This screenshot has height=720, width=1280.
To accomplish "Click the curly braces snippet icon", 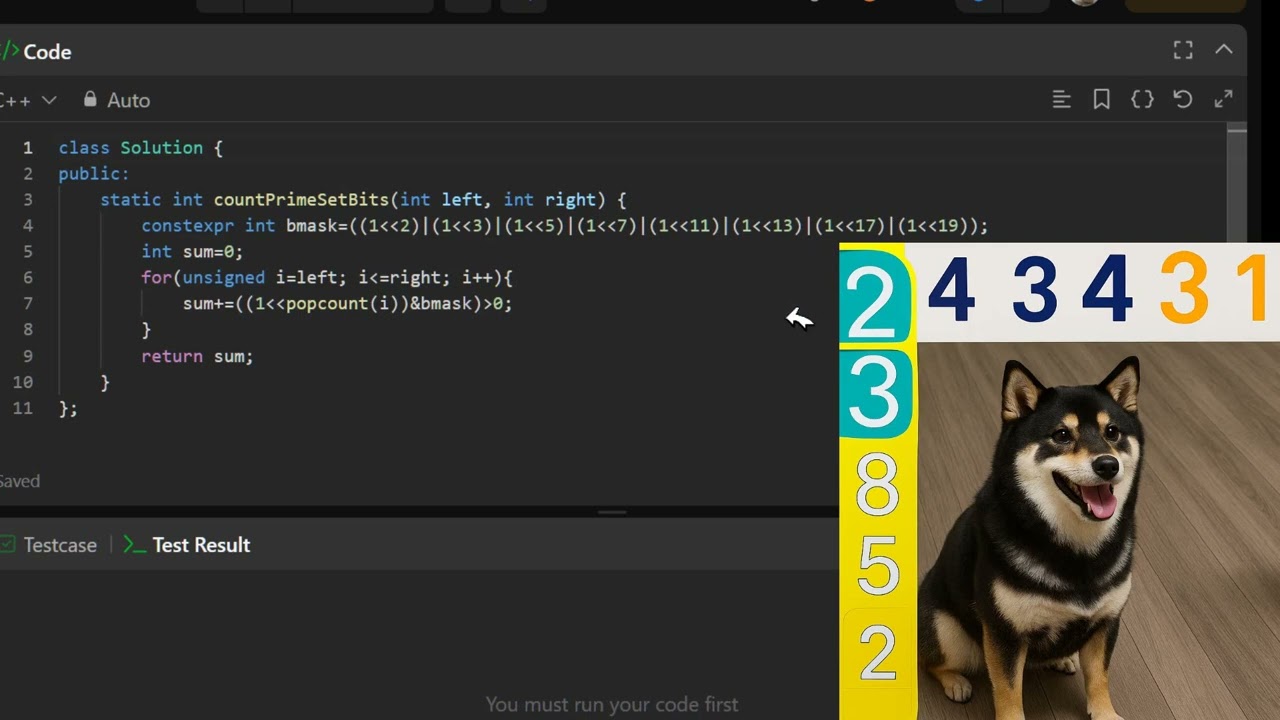I will click(x=1142, y=99).
